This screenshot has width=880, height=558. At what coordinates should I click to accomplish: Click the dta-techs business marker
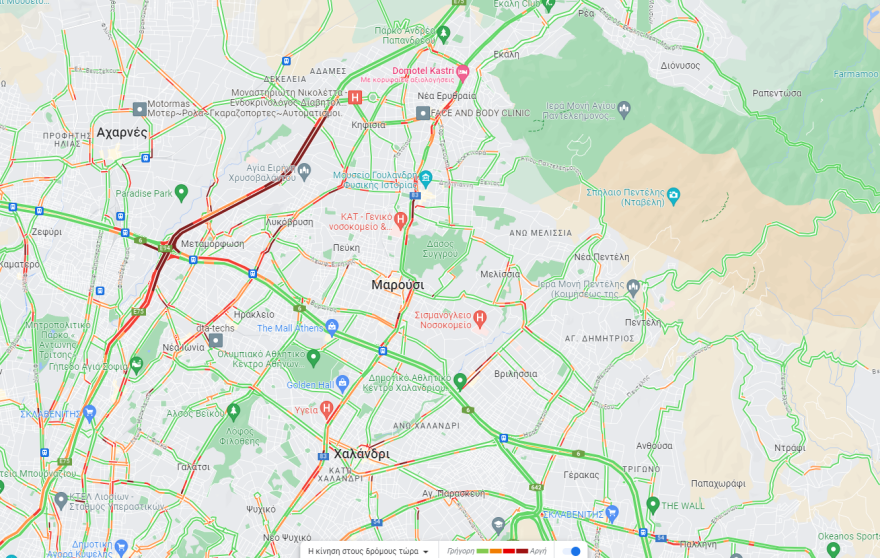coord(216,340)
